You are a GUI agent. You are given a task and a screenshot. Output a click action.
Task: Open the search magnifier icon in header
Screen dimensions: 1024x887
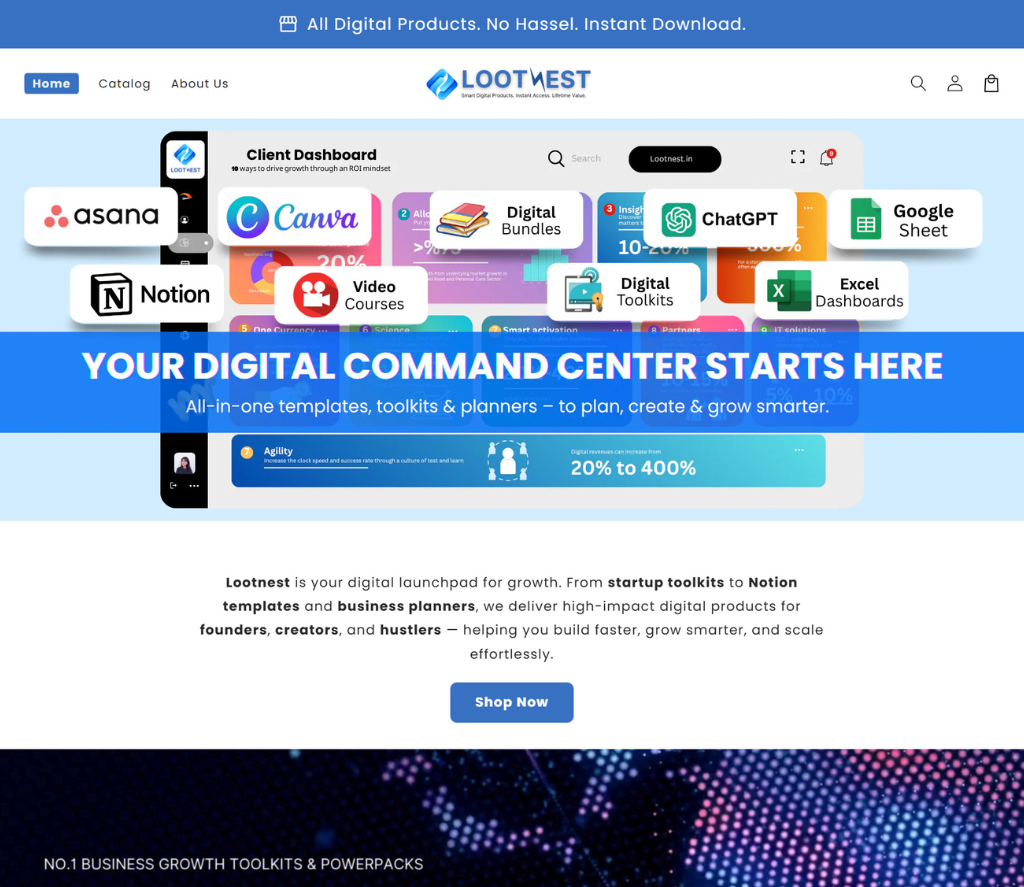coord(918,83)
